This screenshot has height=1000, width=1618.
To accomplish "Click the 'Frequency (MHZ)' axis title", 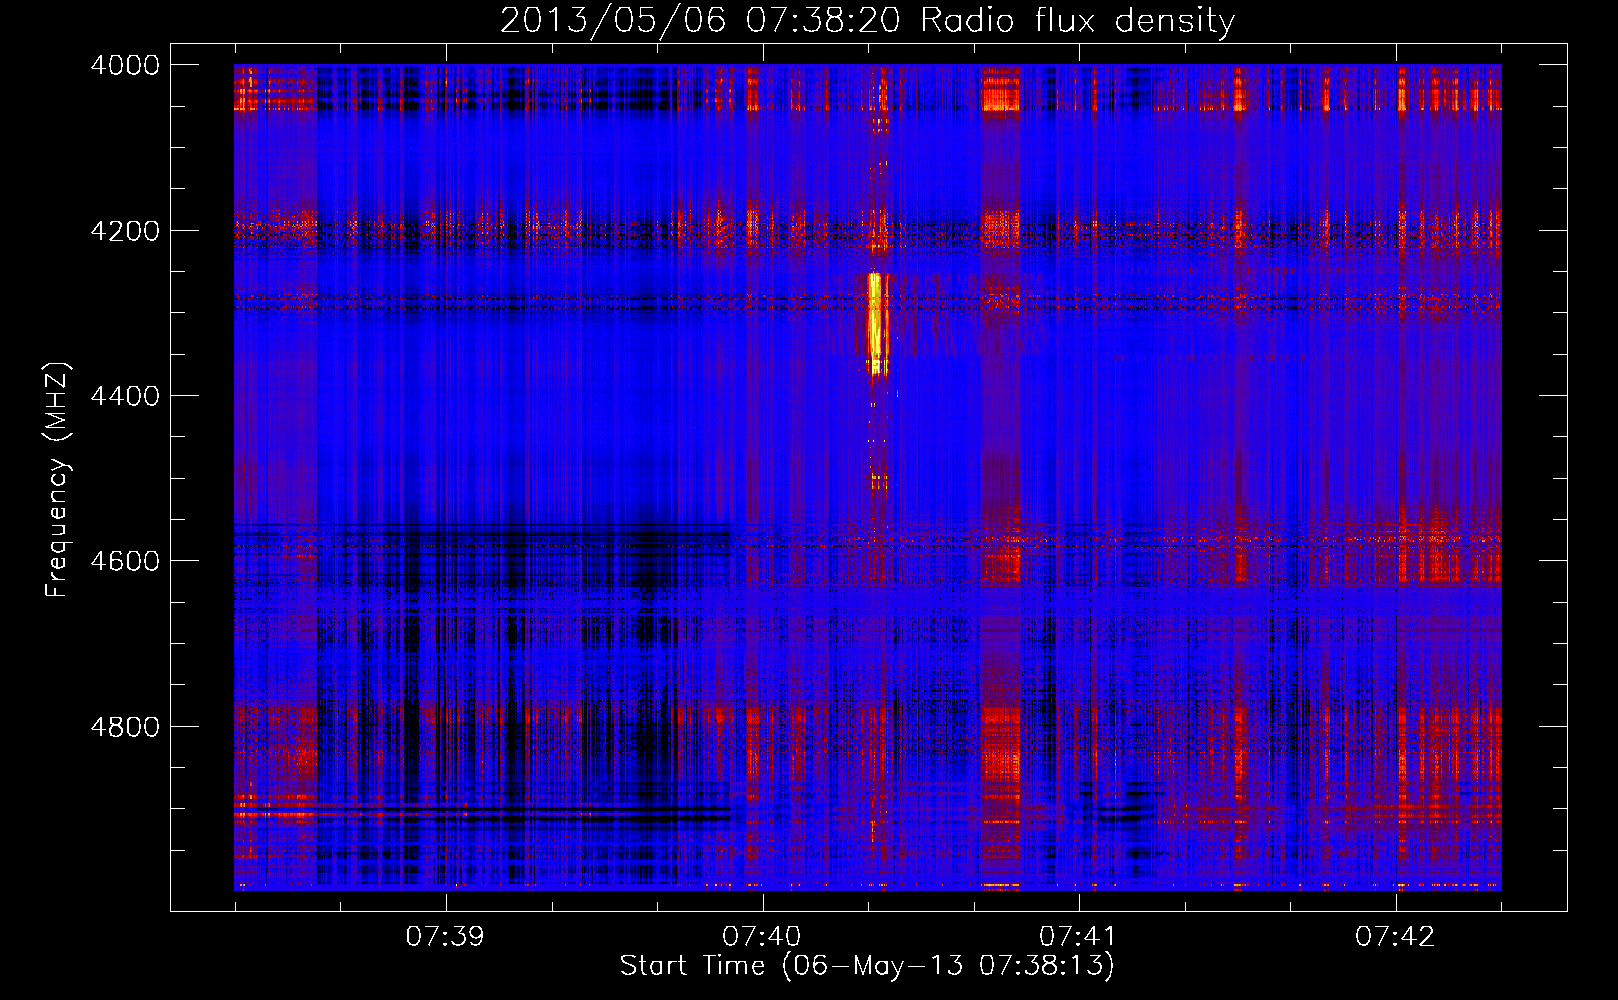I will tap(58, 480).
